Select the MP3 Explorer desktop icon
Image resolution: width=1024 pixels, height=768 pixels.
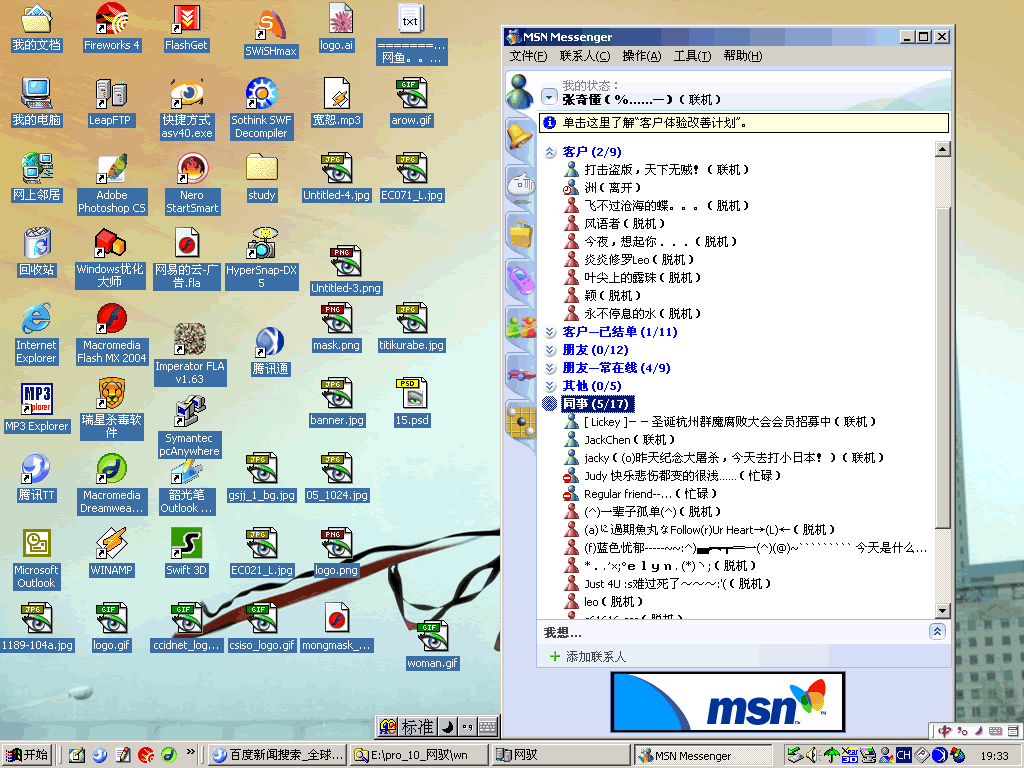pos(37,408)
